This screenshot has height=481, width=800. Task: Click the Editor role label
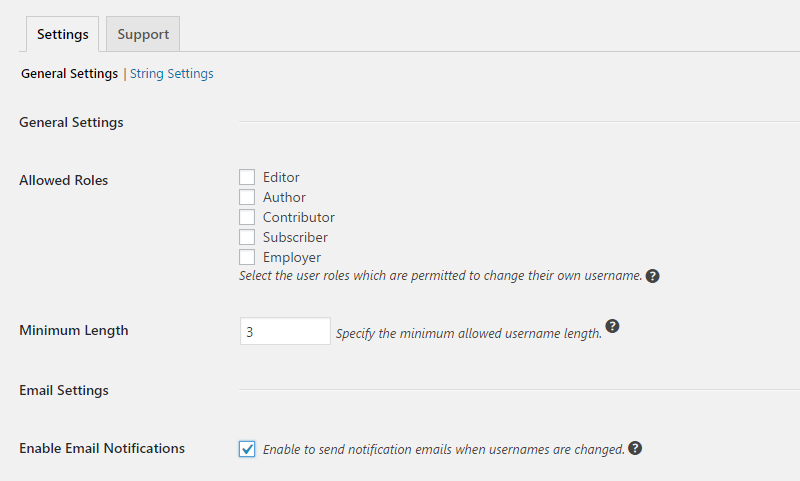point(281,177)
